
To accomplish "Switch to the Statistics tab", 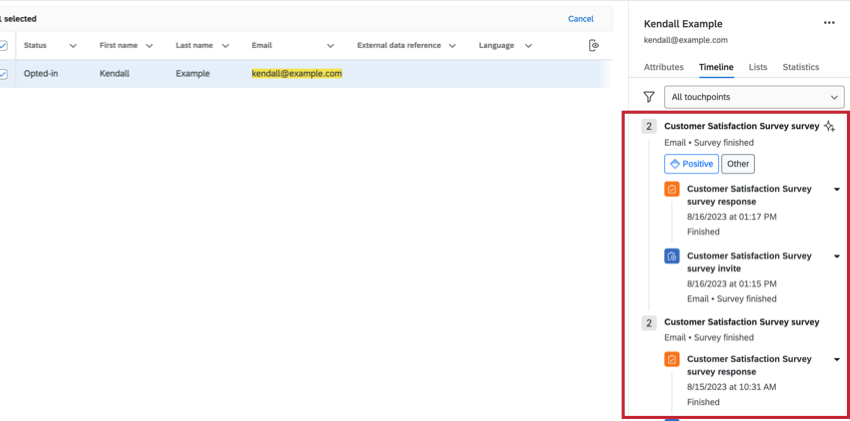I will pyautogui.click(x=801, y=67).
